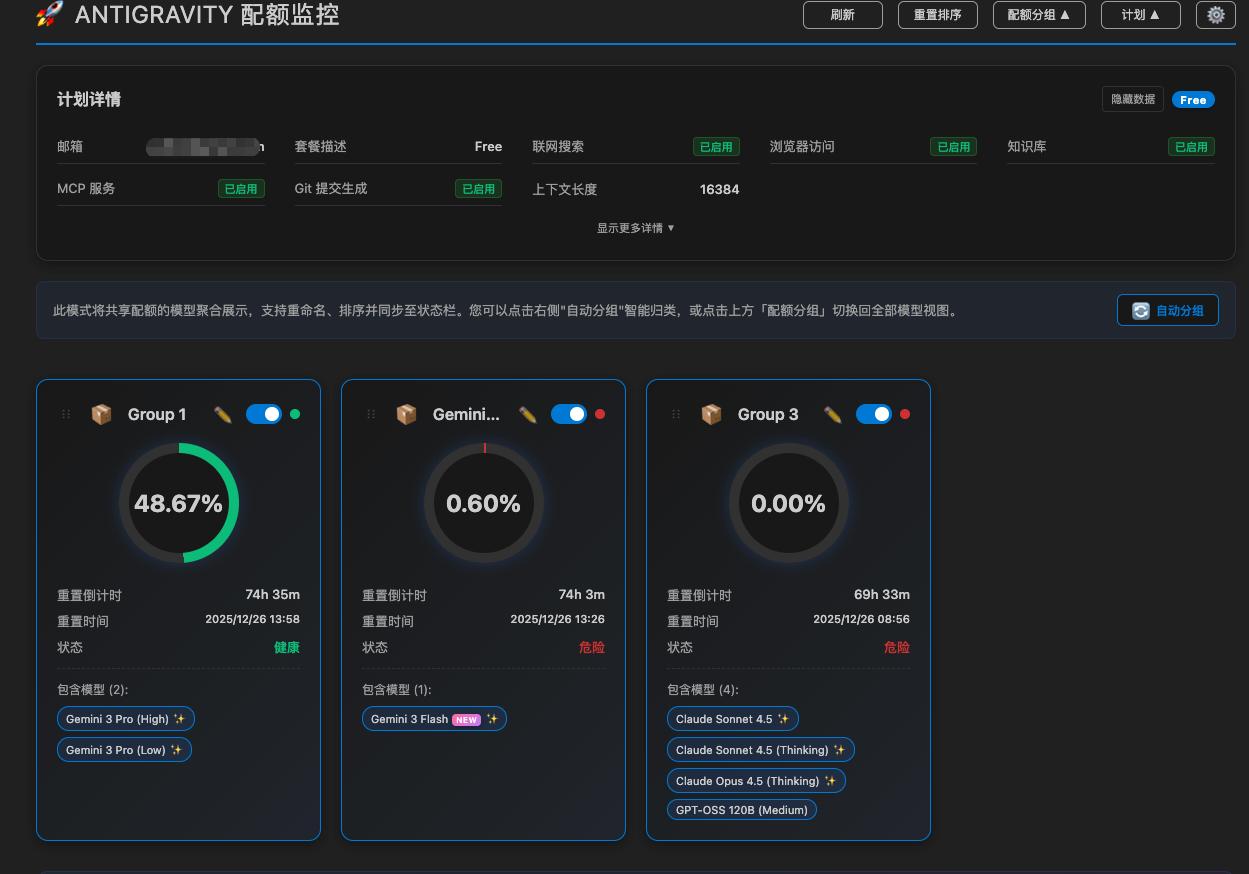
Task: Click the 48.67% progress ring on Group 1
Action: [x=178, y=503]
